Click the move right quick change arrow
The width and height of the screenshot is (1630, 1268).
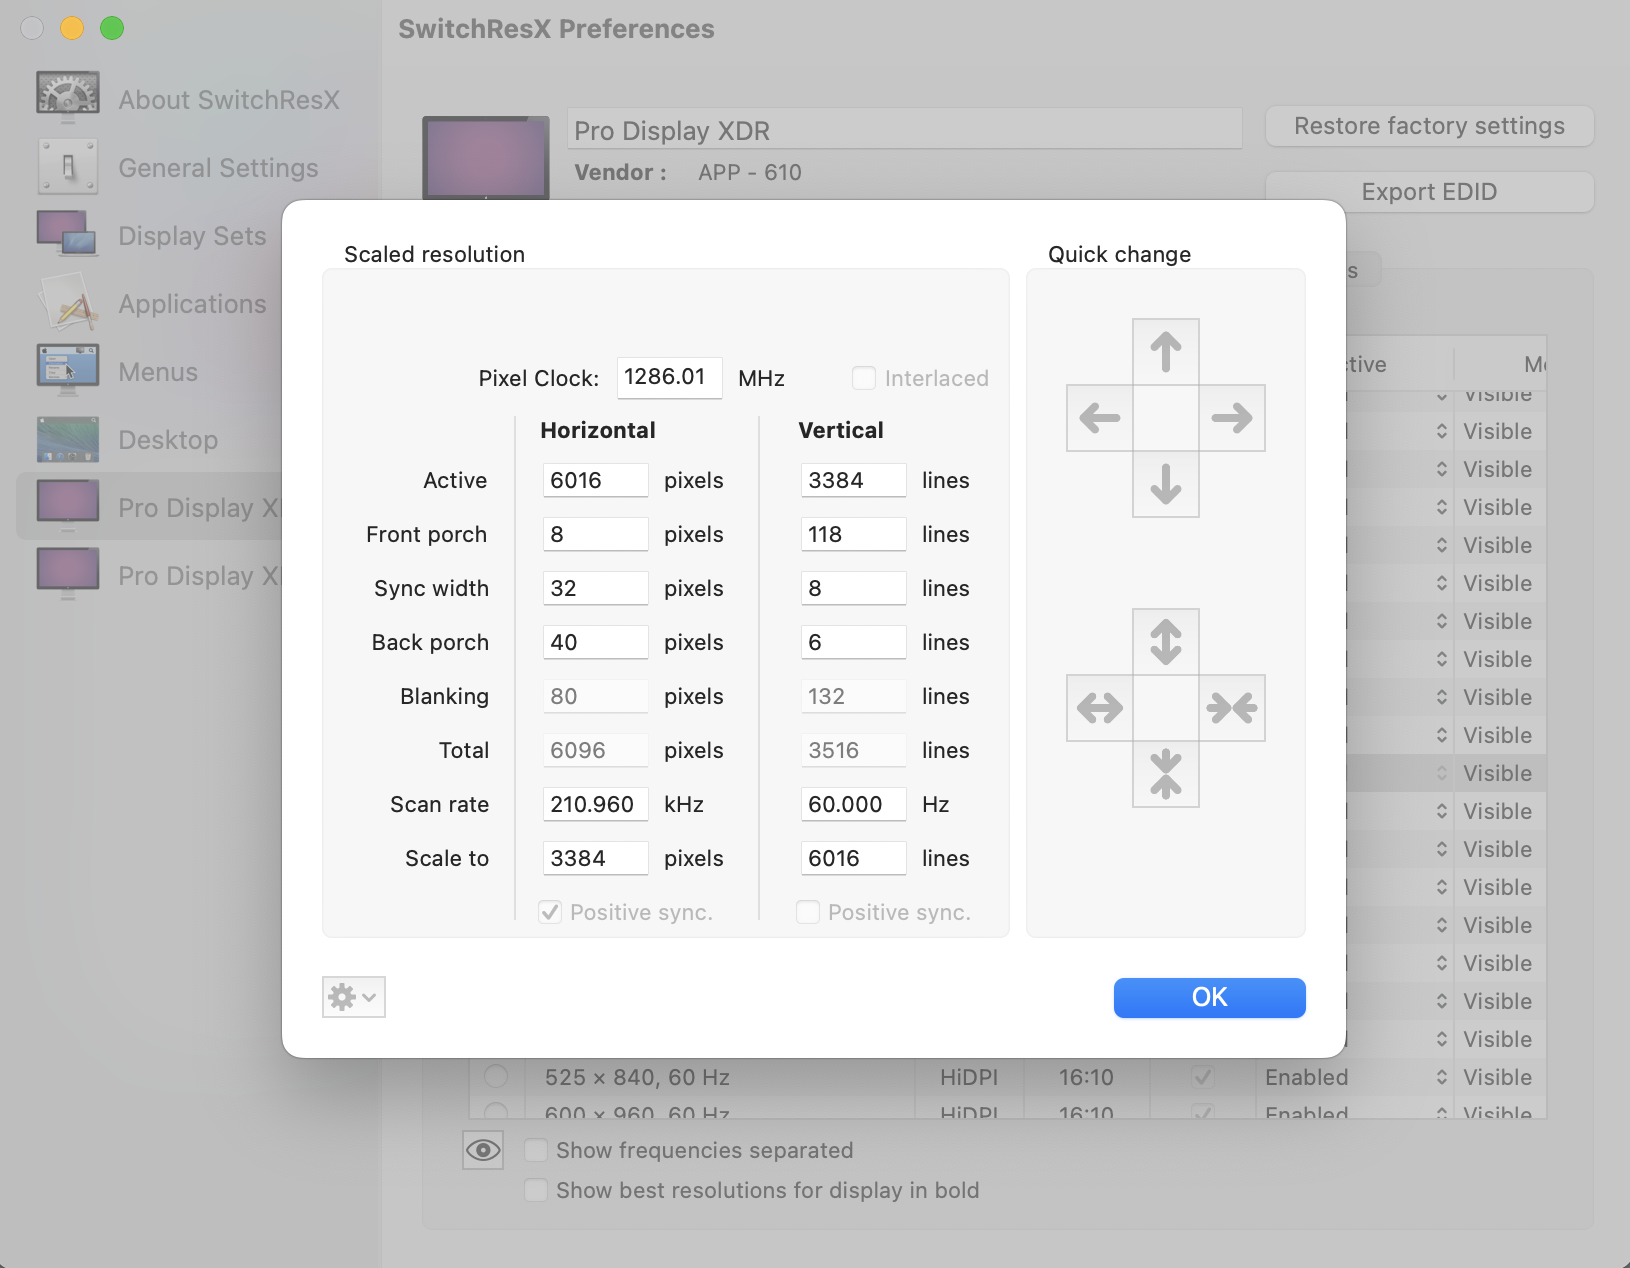(1232, 418)
